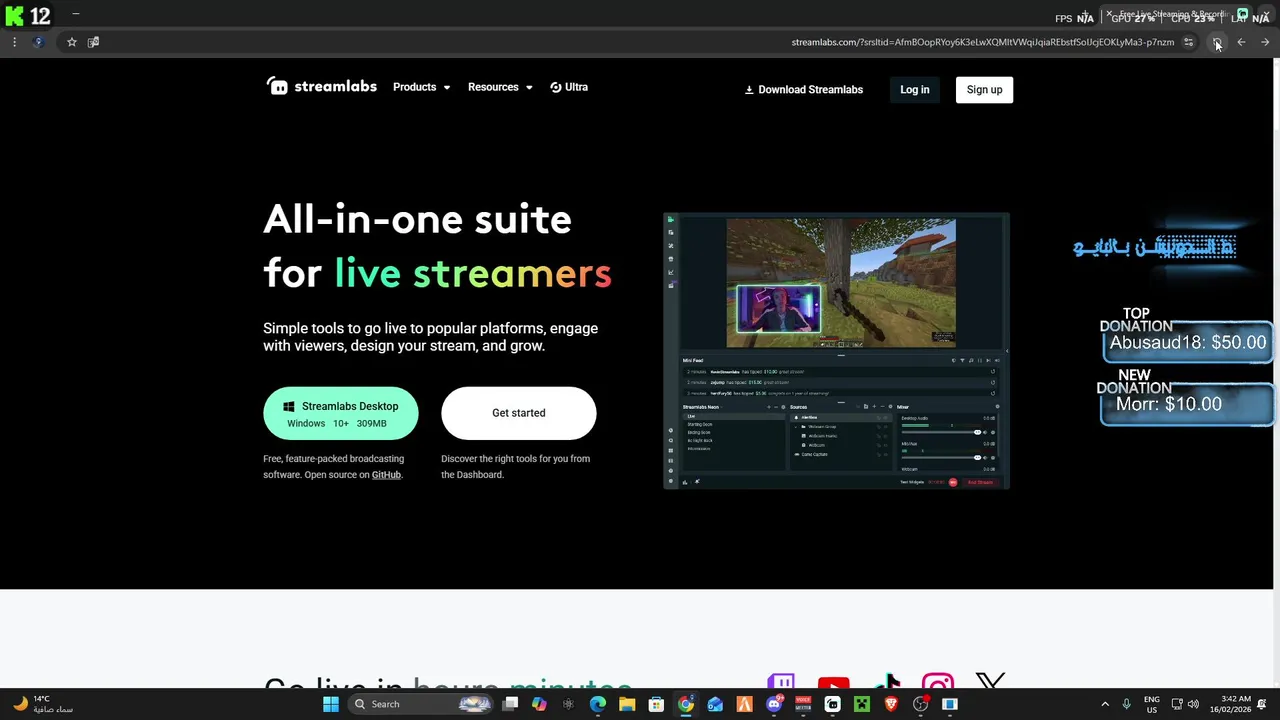Viewport: 1280px width, 720px height.
Task: Click the Task View taskbar icon
Action: [510, 704]
